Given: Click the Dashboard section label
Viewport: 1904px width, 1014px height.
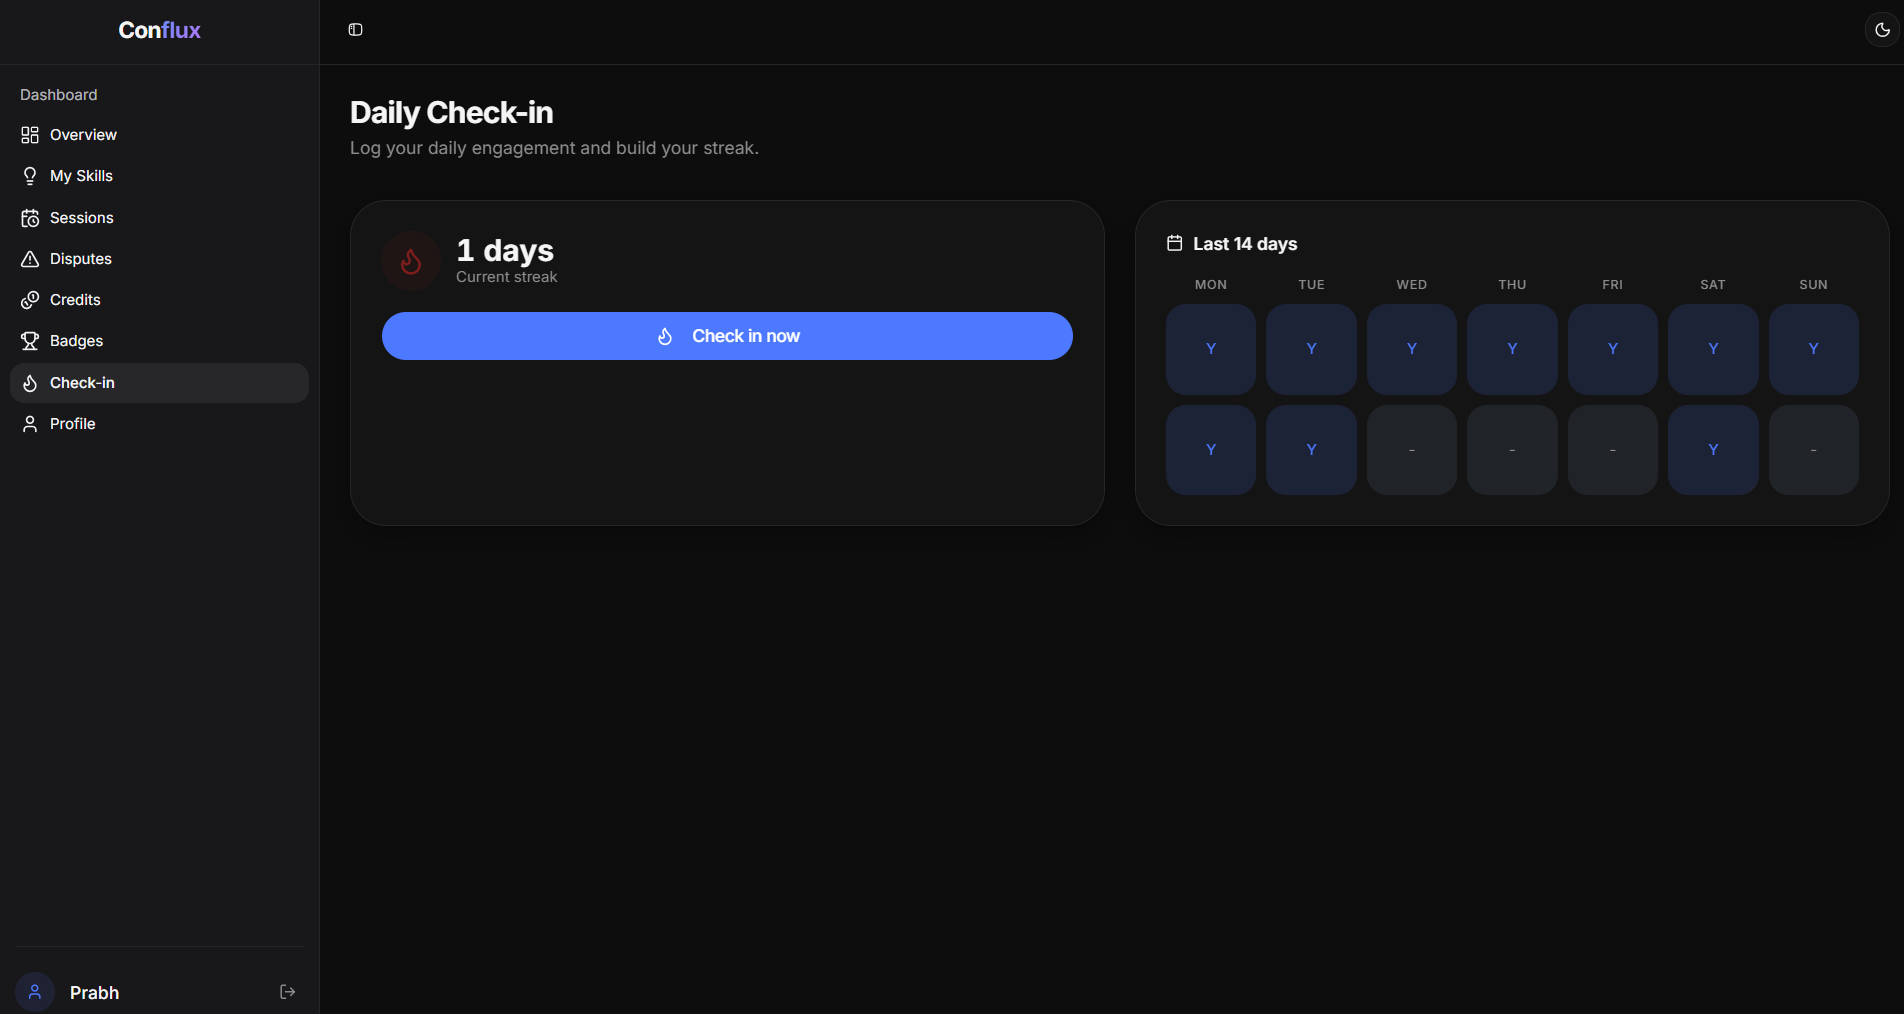Looking at the screenshot, I should click(59, 95).
